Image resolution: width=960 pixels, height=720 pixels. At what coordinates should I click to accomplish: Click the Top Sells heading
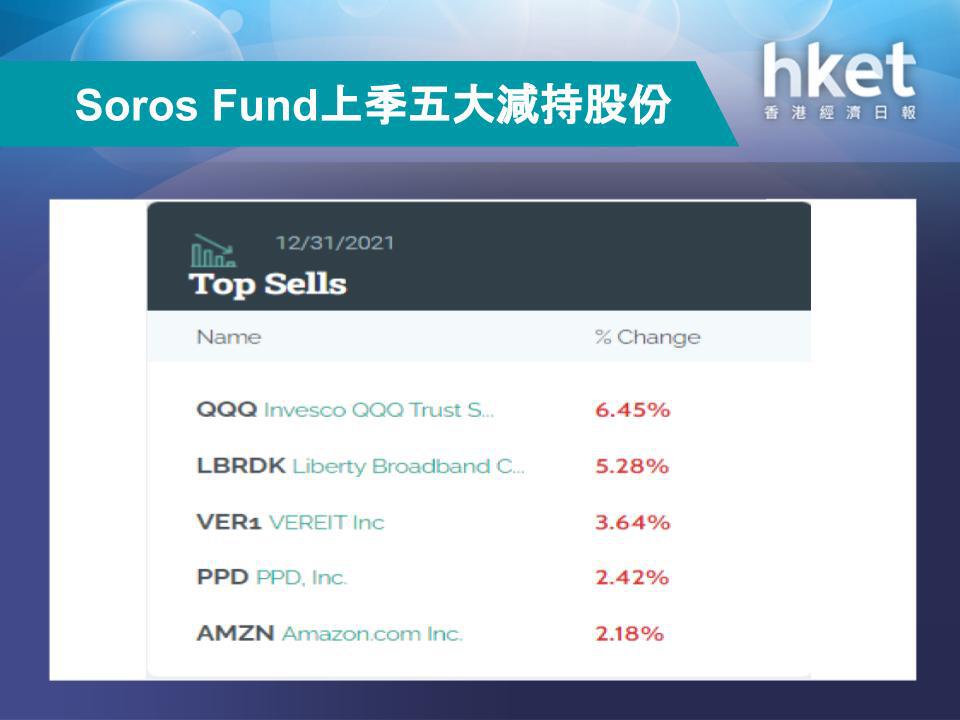(x=268, y=284)
